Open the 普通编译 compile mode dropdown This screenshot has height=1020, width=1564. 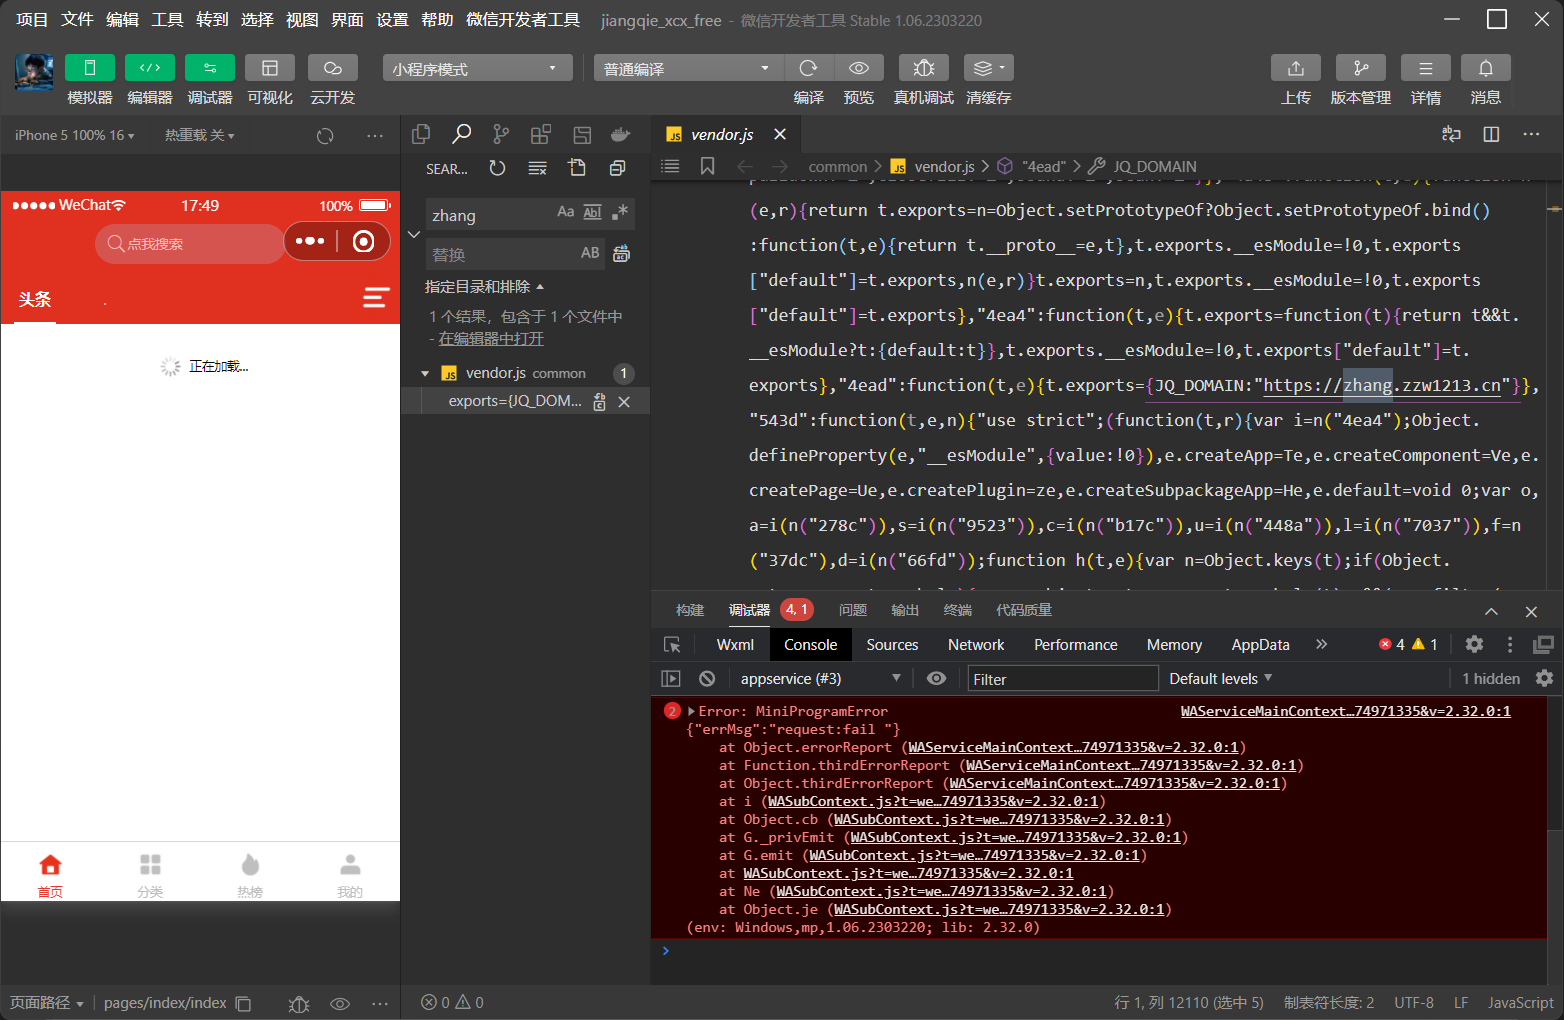(x=688, y=68)
